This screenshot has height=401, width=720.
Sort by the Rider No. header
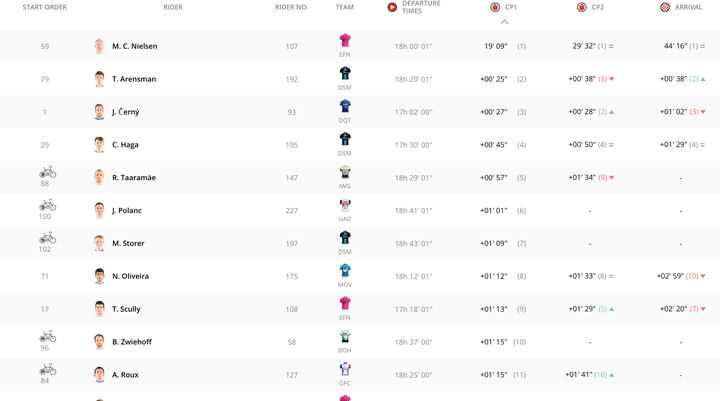point(292,7)
